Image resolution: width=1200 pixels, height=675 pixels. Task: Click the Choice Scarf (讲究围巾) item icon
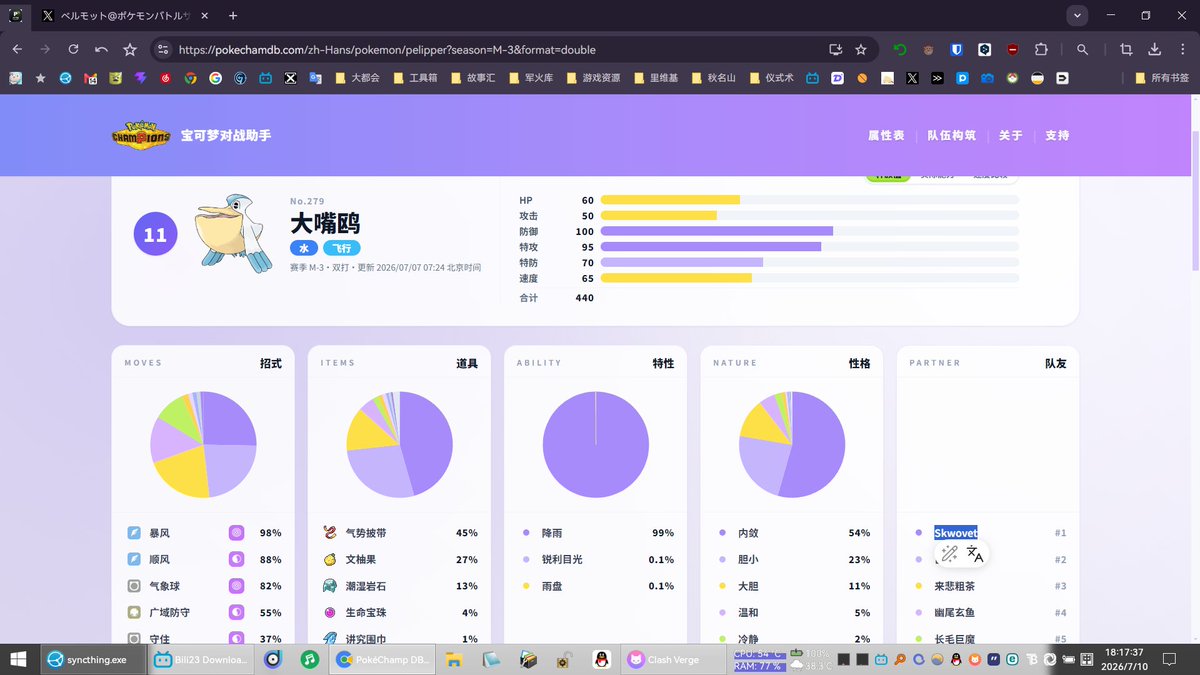[330, 638]
